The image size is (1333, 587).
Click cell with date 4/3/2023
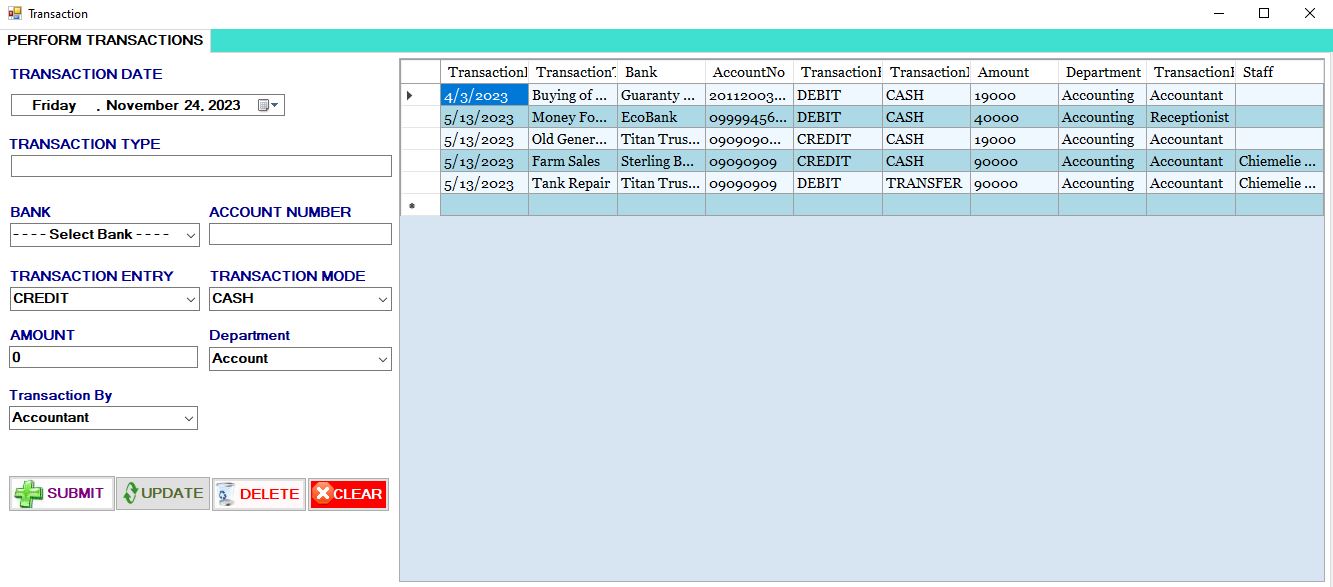point(484,95)
